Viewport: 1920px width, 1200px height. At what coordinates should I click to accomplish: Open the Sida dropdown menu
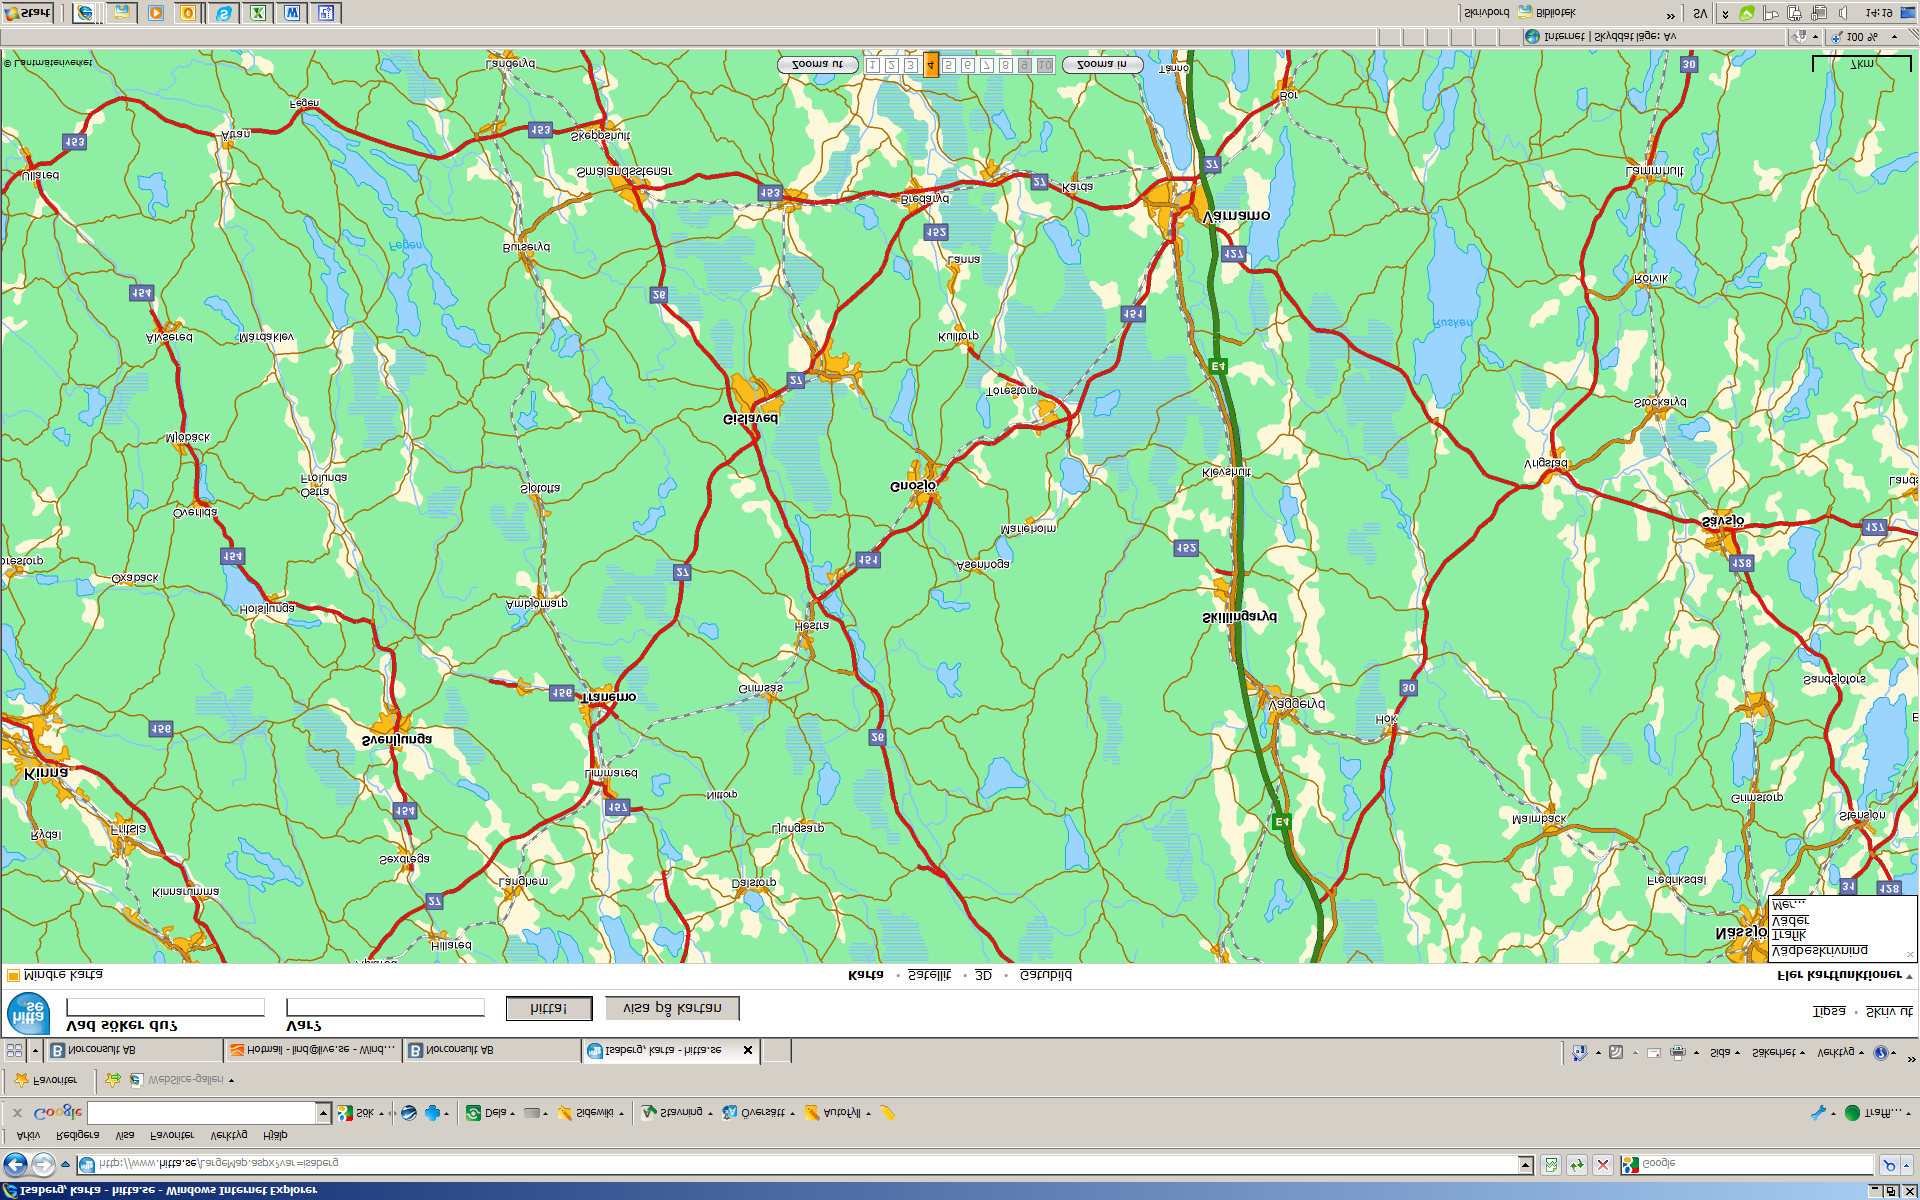click(x=1724, y=1052)
